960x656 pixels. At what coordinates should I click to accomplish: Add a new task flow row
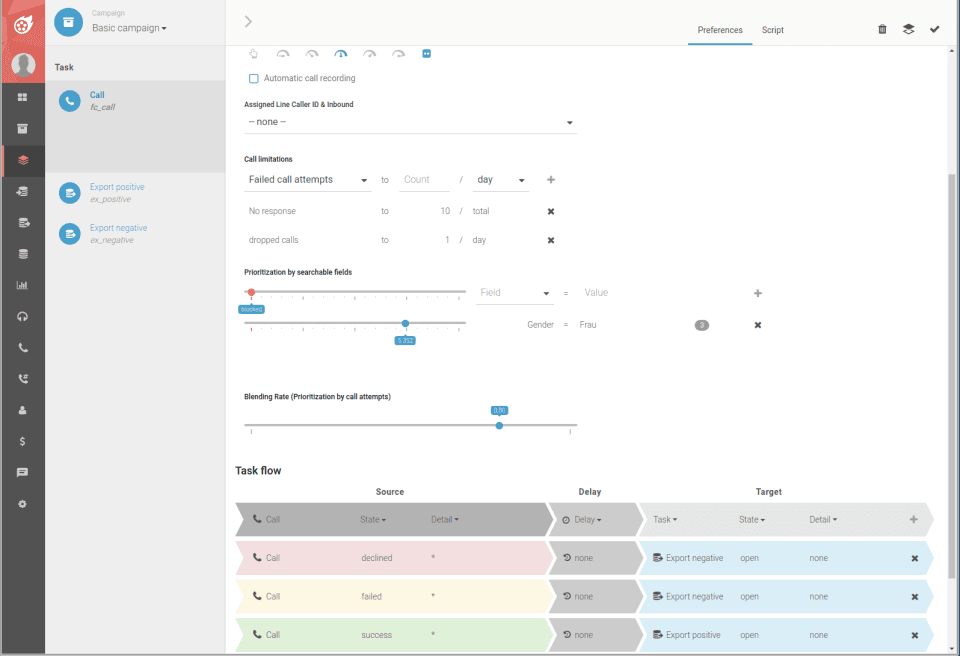pos(913,519)
